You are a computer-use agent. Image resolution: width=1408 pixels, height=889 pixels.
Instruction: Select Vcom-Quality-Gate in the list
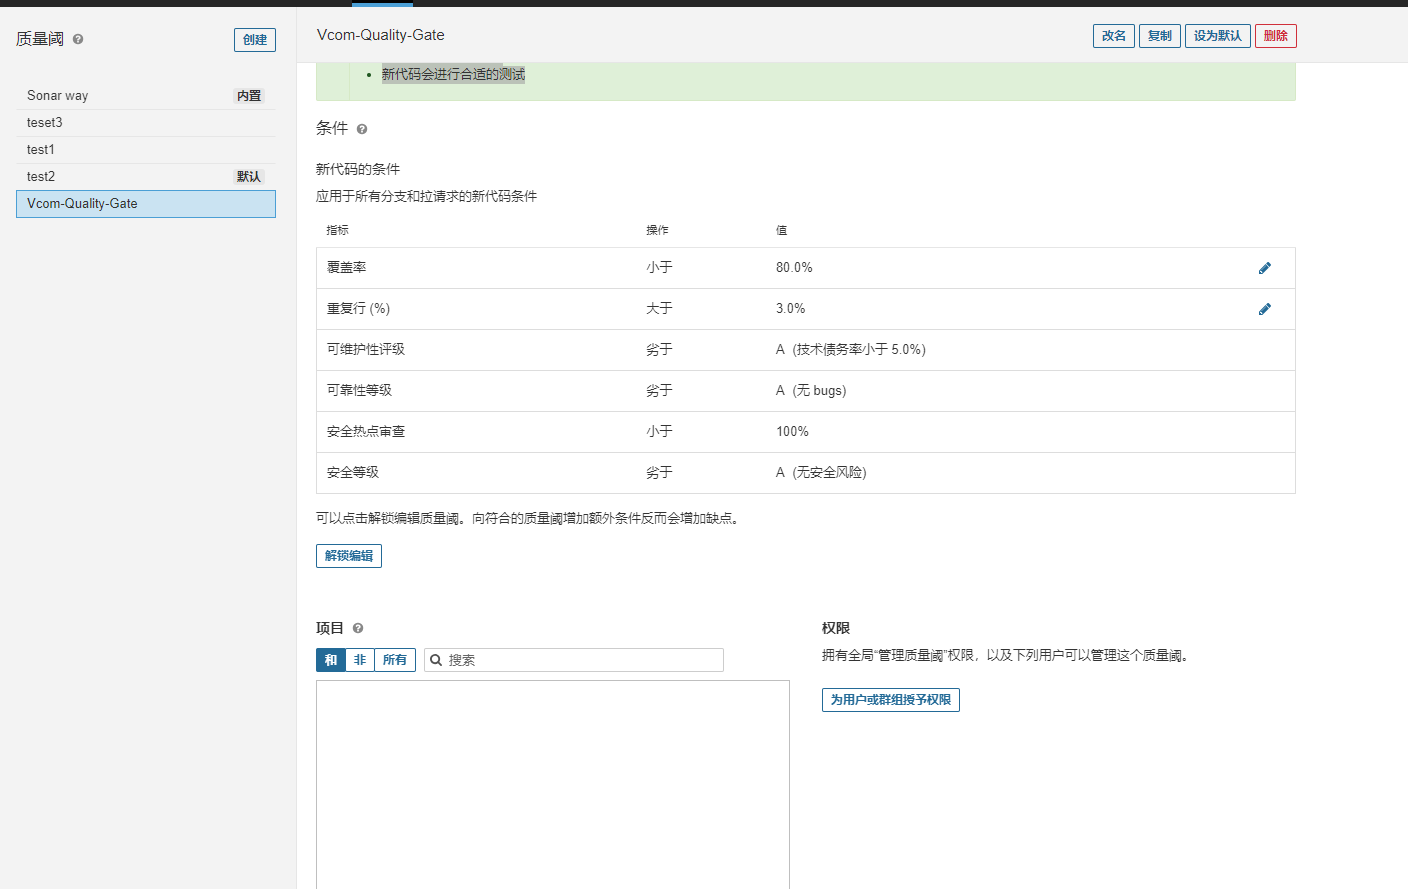[146, 204]
